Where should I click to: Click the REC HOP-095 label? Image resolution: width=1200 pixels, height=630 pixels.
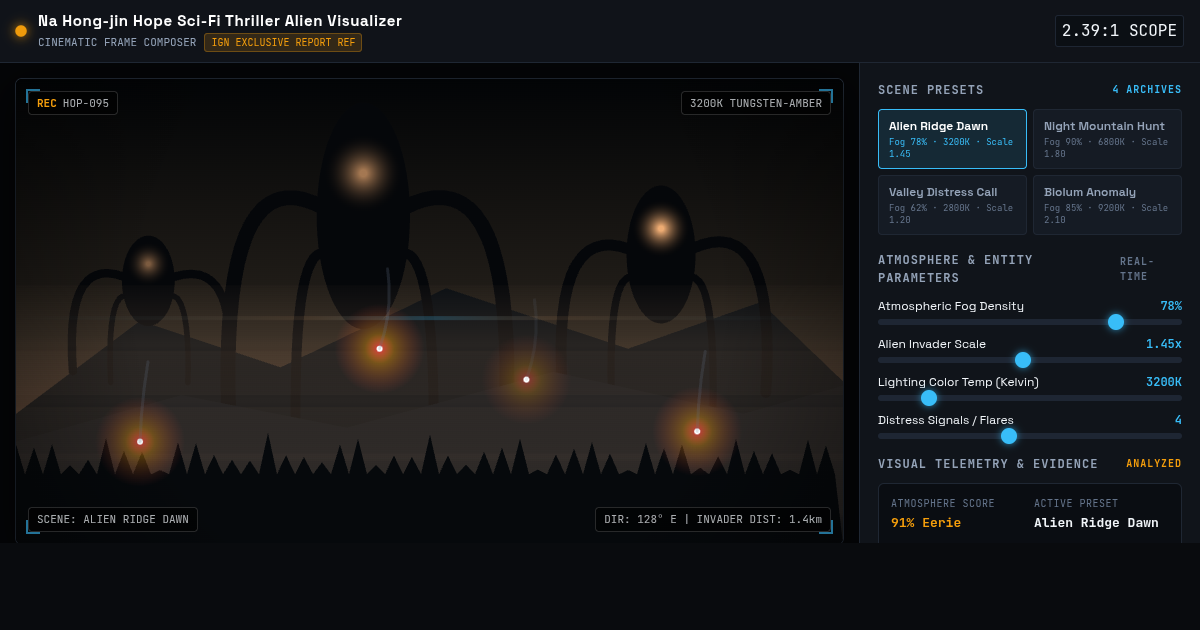(x=73, y=103)
